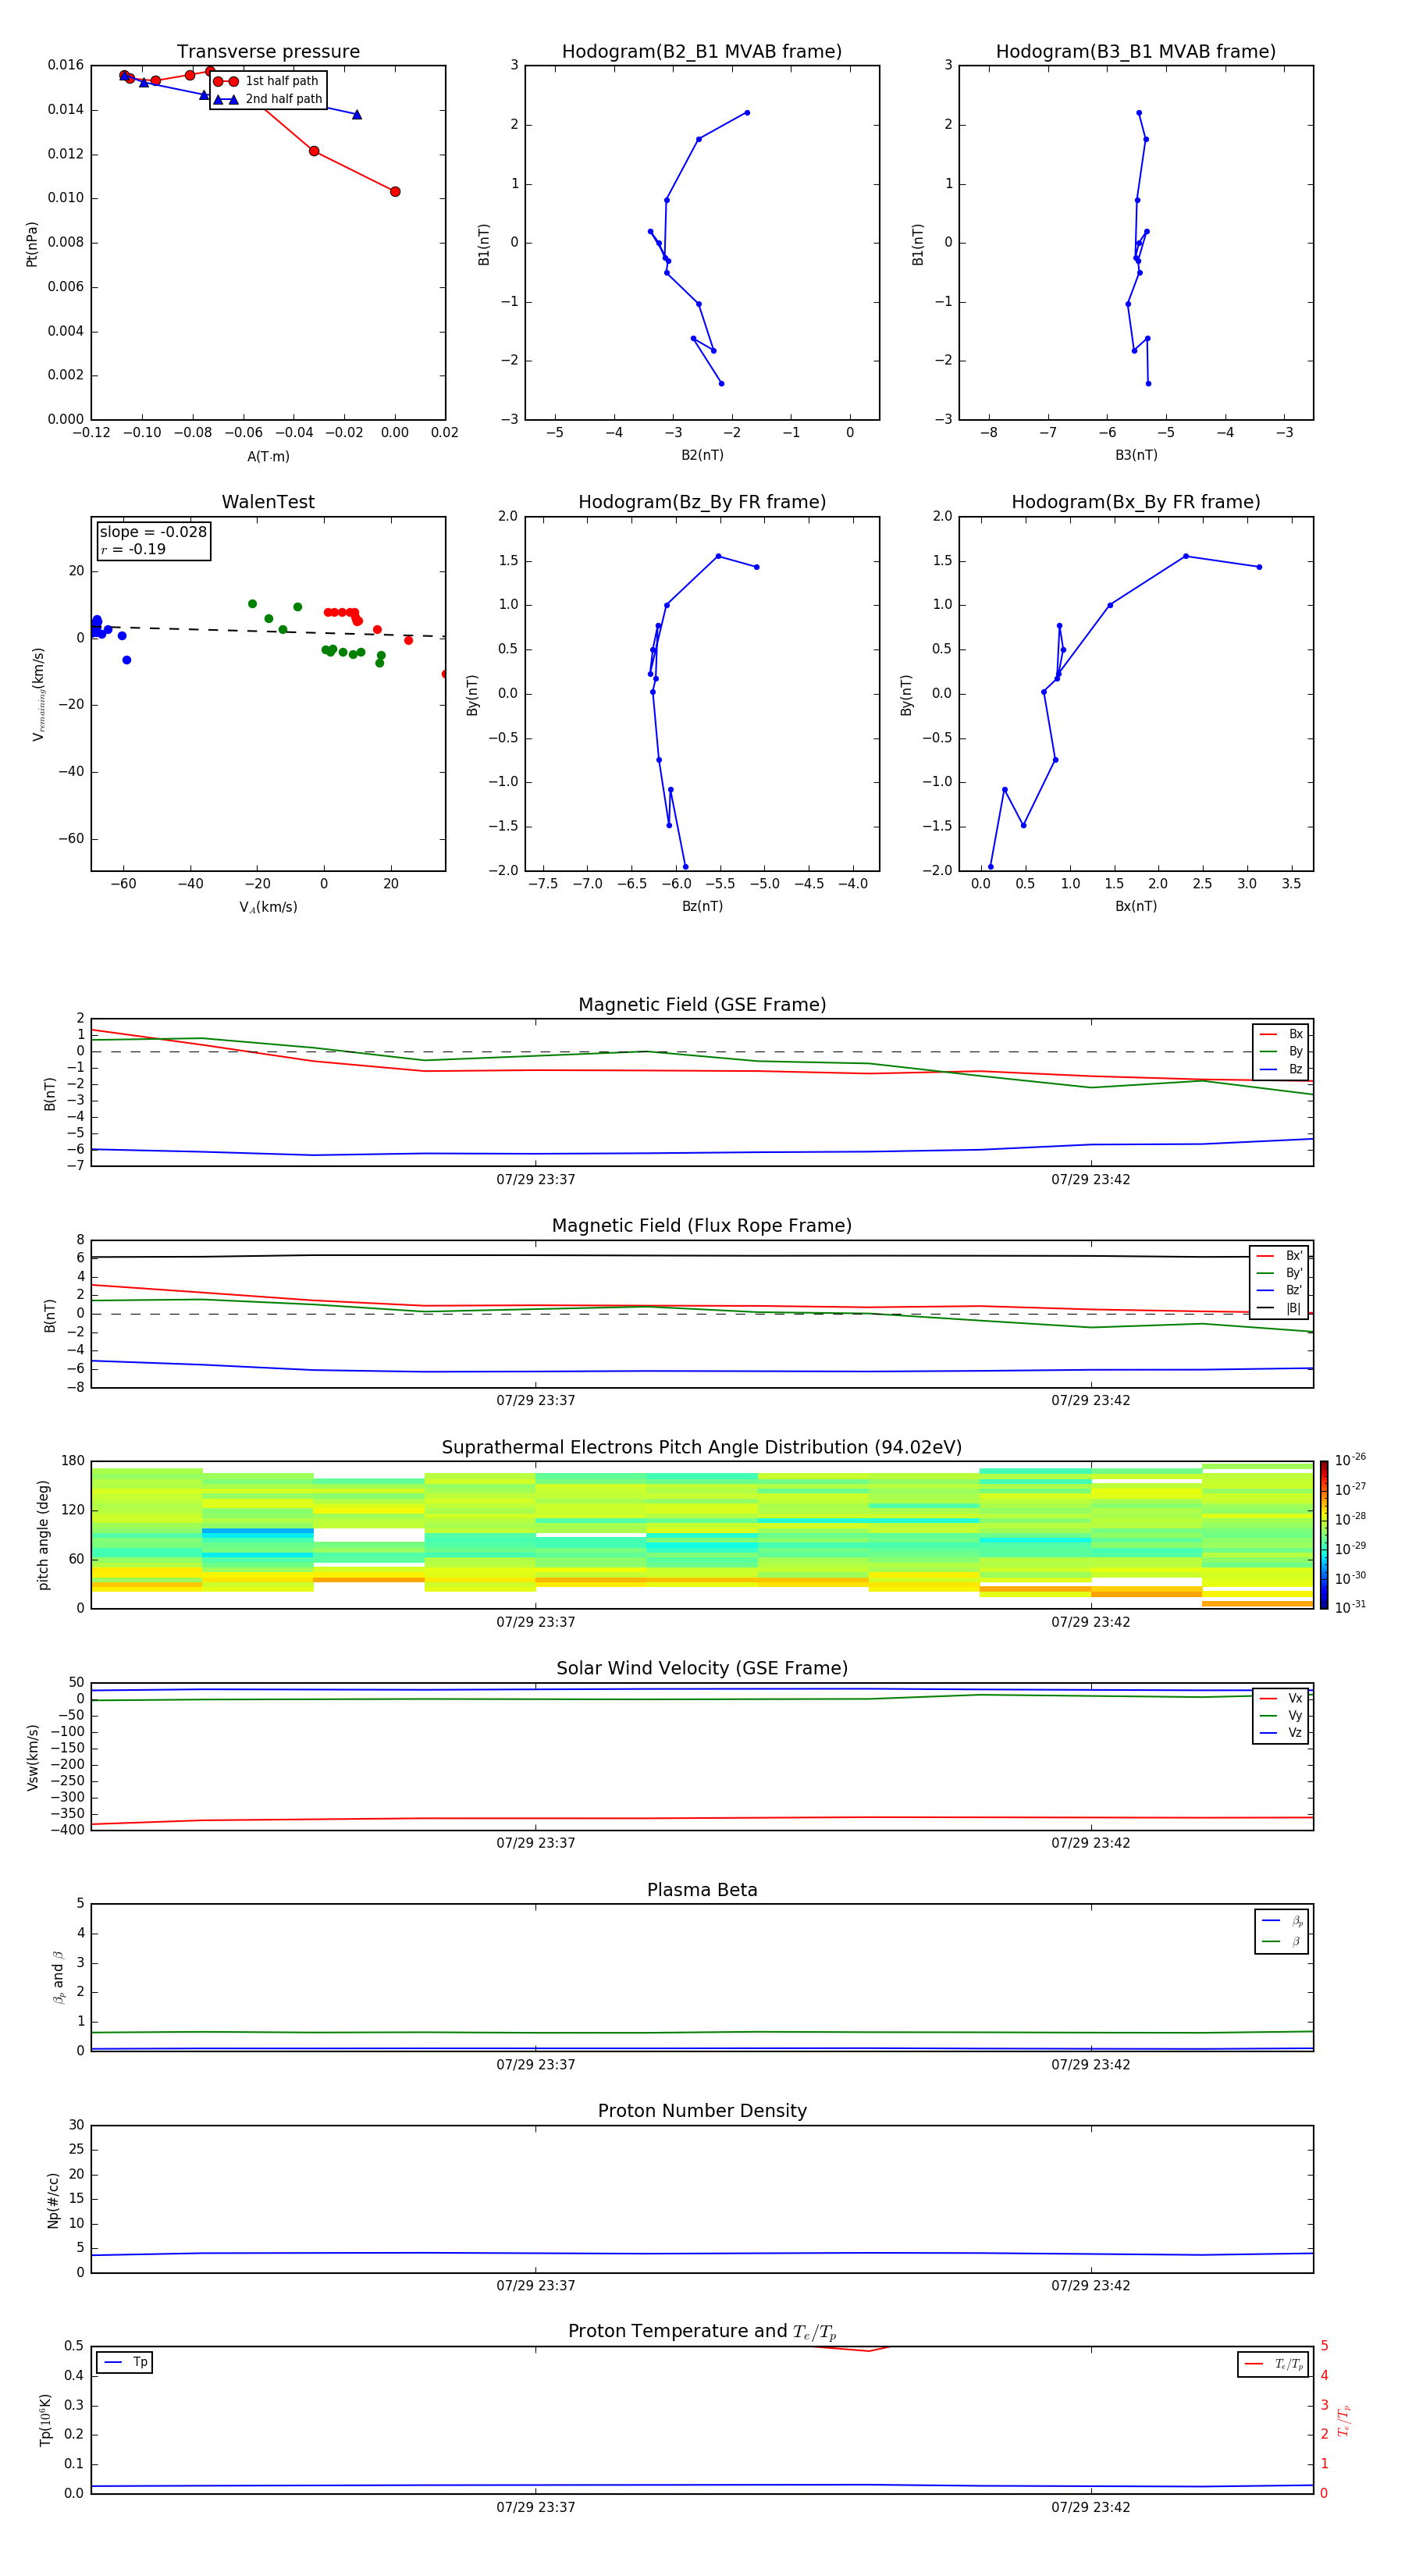Click 'Magnetic Field (Flux Rope Frame)' title
Viewport: 1405px width, 2576px height.
702,1226
